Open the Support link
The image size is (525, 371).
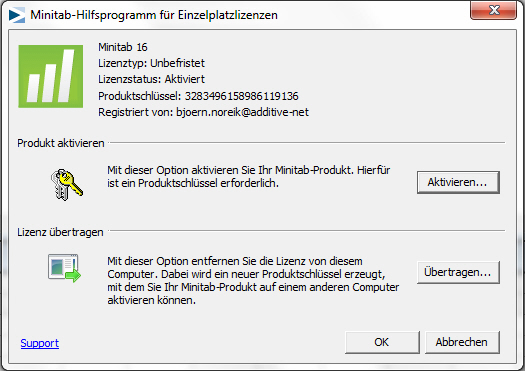click(40, 343)
